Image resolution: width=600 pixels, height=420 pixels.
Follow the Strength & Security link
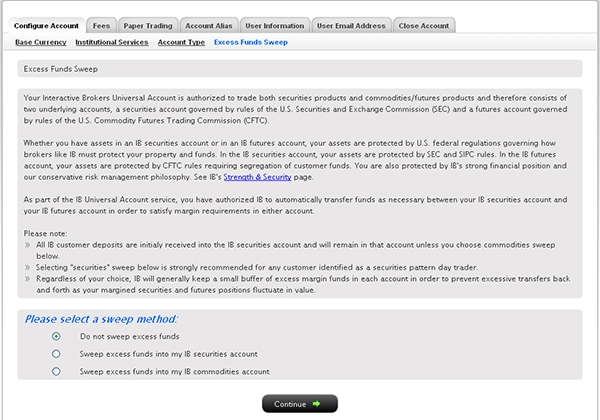[x=257, y=177]
